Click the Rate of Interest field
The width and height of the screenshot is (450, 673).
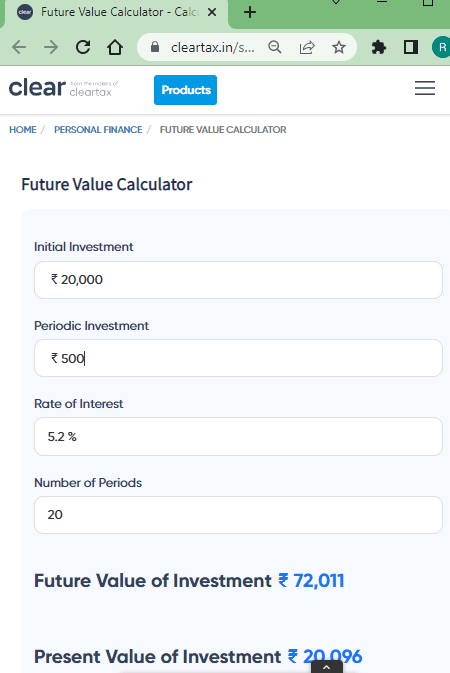(x=238, y=437)
